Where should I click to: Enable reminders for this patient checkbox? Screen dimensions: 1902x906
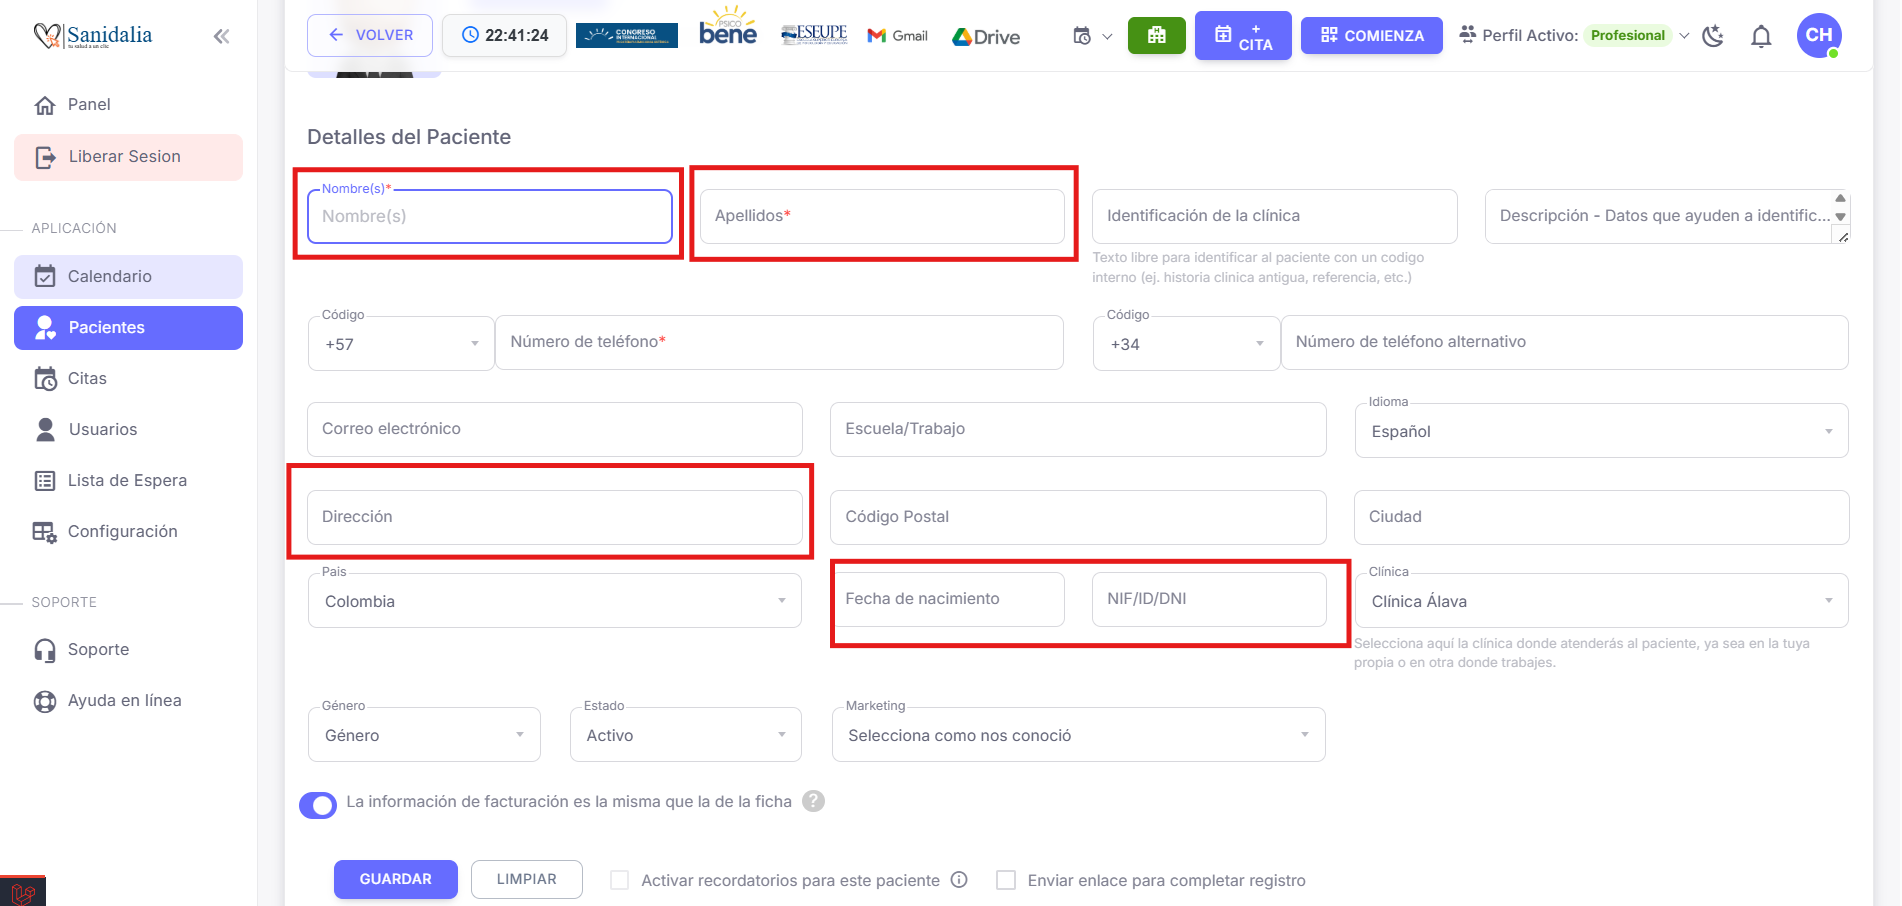[620, 880]
